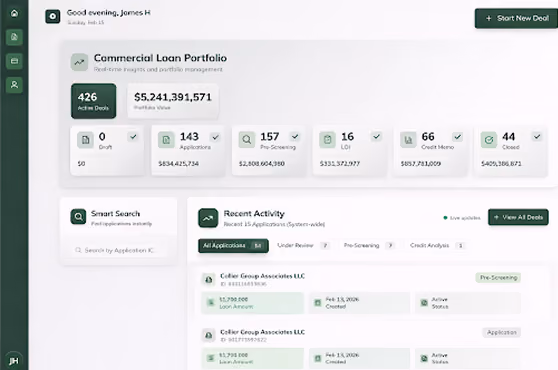Click the Good evening greeting text
The image size is (558, 370).
[109, 13]
